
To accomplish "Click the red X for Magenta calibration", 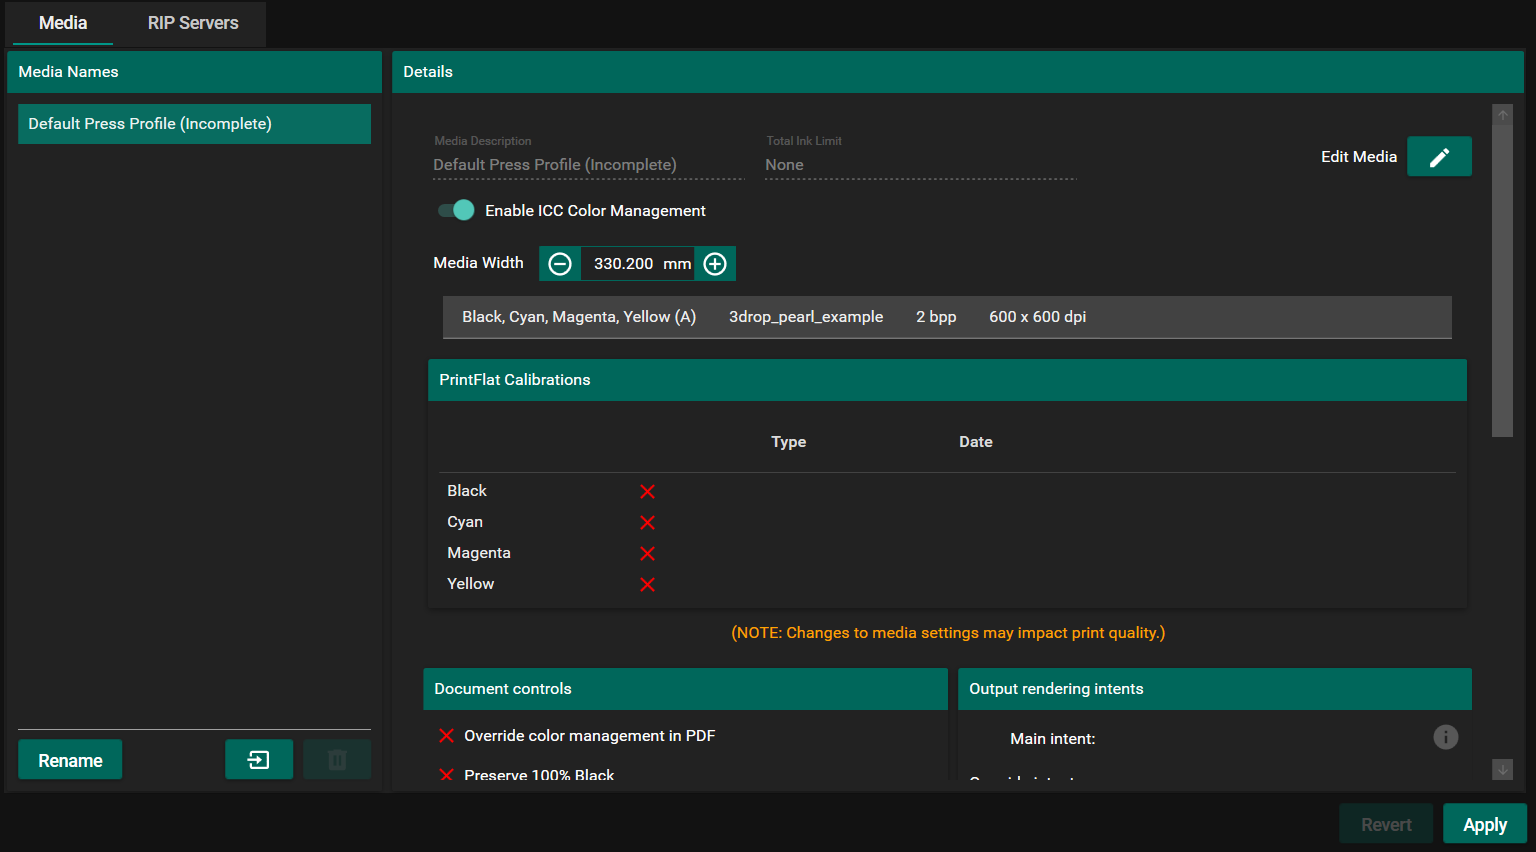I will pyautogui.click(x=647, y=553).
